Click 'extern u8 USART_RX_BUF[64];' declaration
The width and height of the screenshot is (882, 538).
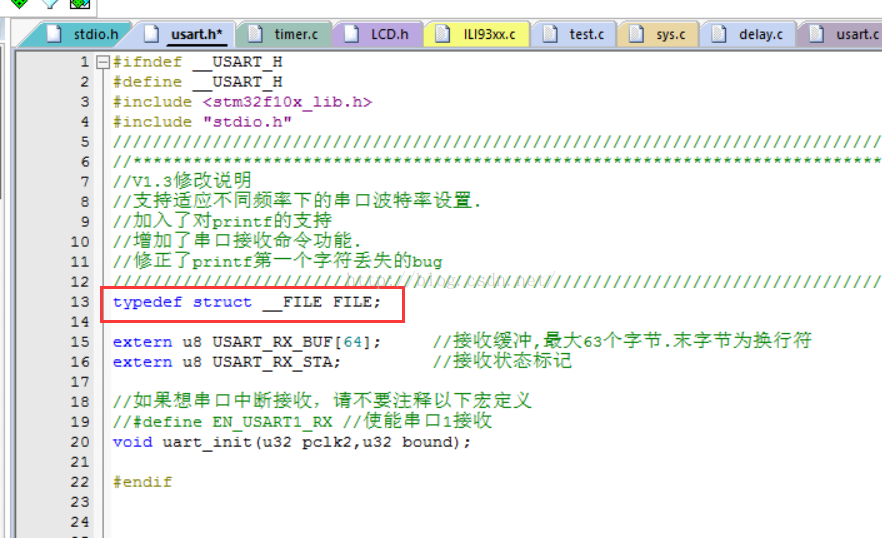point(247,342)
